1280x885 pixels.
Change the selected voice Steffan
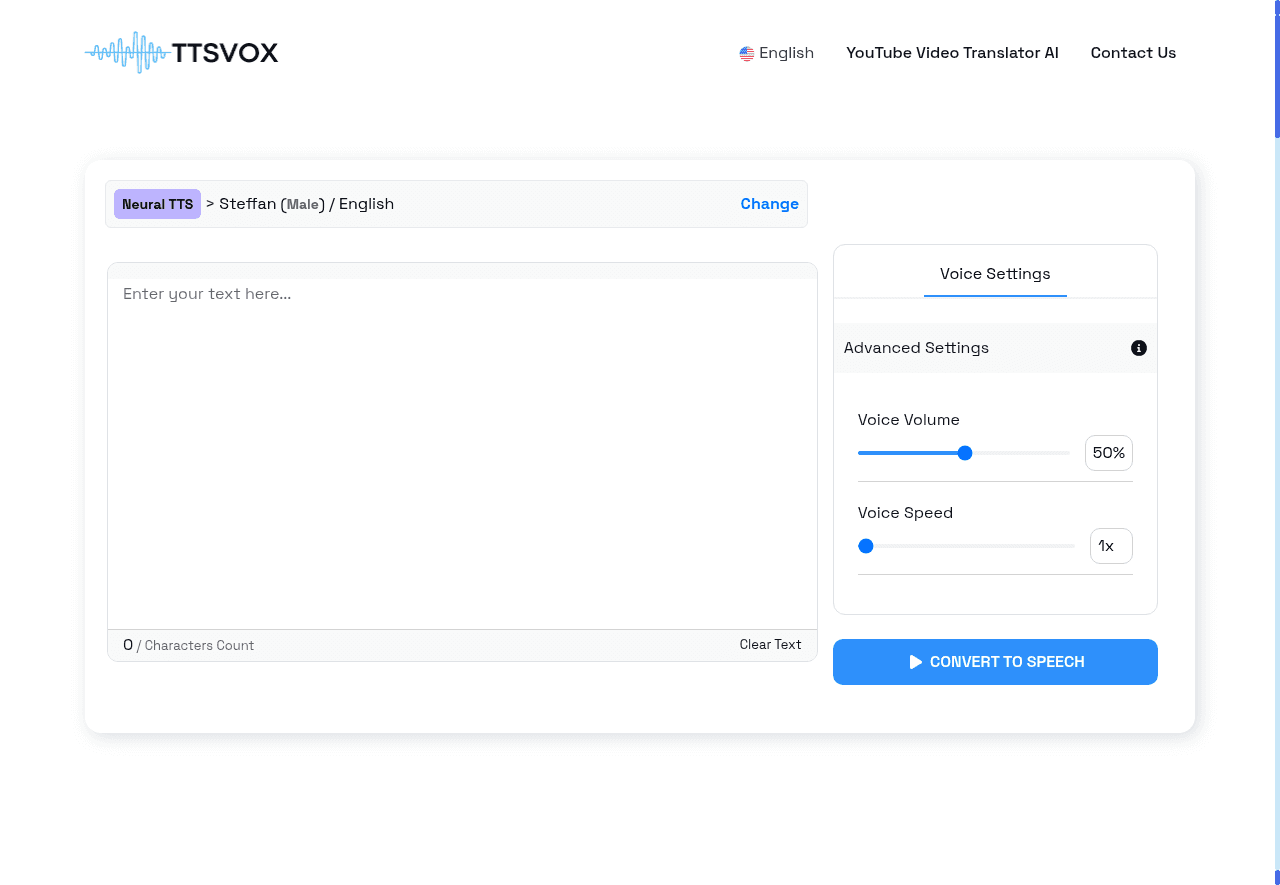pyautogui.click(x=246, y=203)
